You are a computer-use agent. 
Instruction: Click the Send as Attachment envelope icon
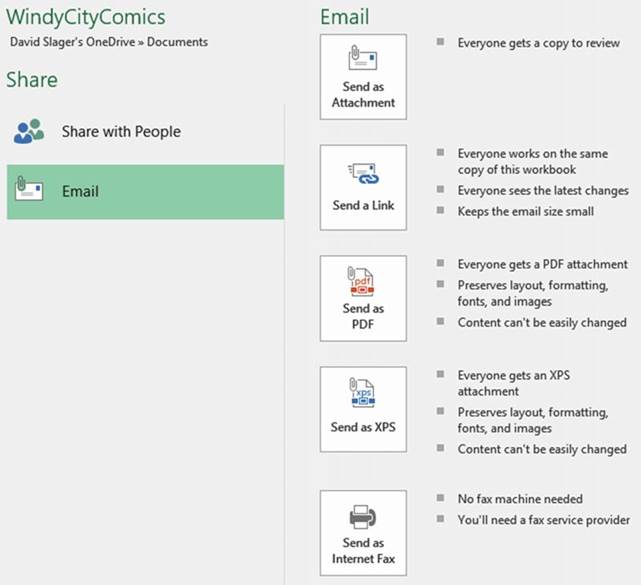pos(363,60)
